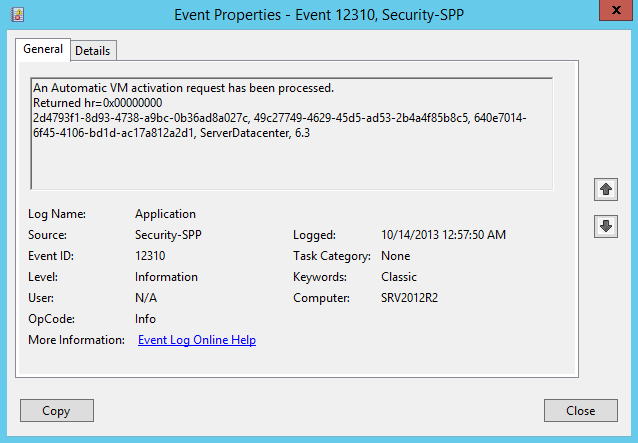The image size is (638, 443).
Task: Open the Event Log Online Help link
Action: (197, 340)
